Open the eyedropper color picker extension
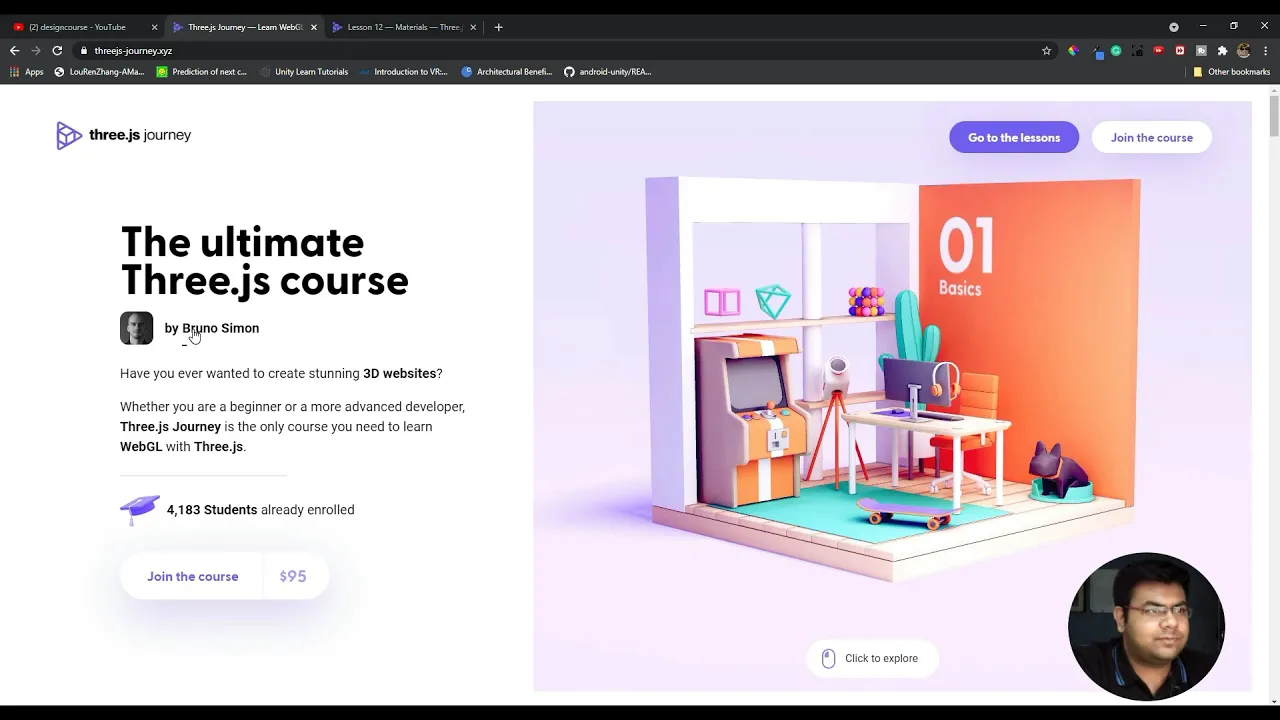Screen dimensions: 1280x720 tap(1097, 52)
